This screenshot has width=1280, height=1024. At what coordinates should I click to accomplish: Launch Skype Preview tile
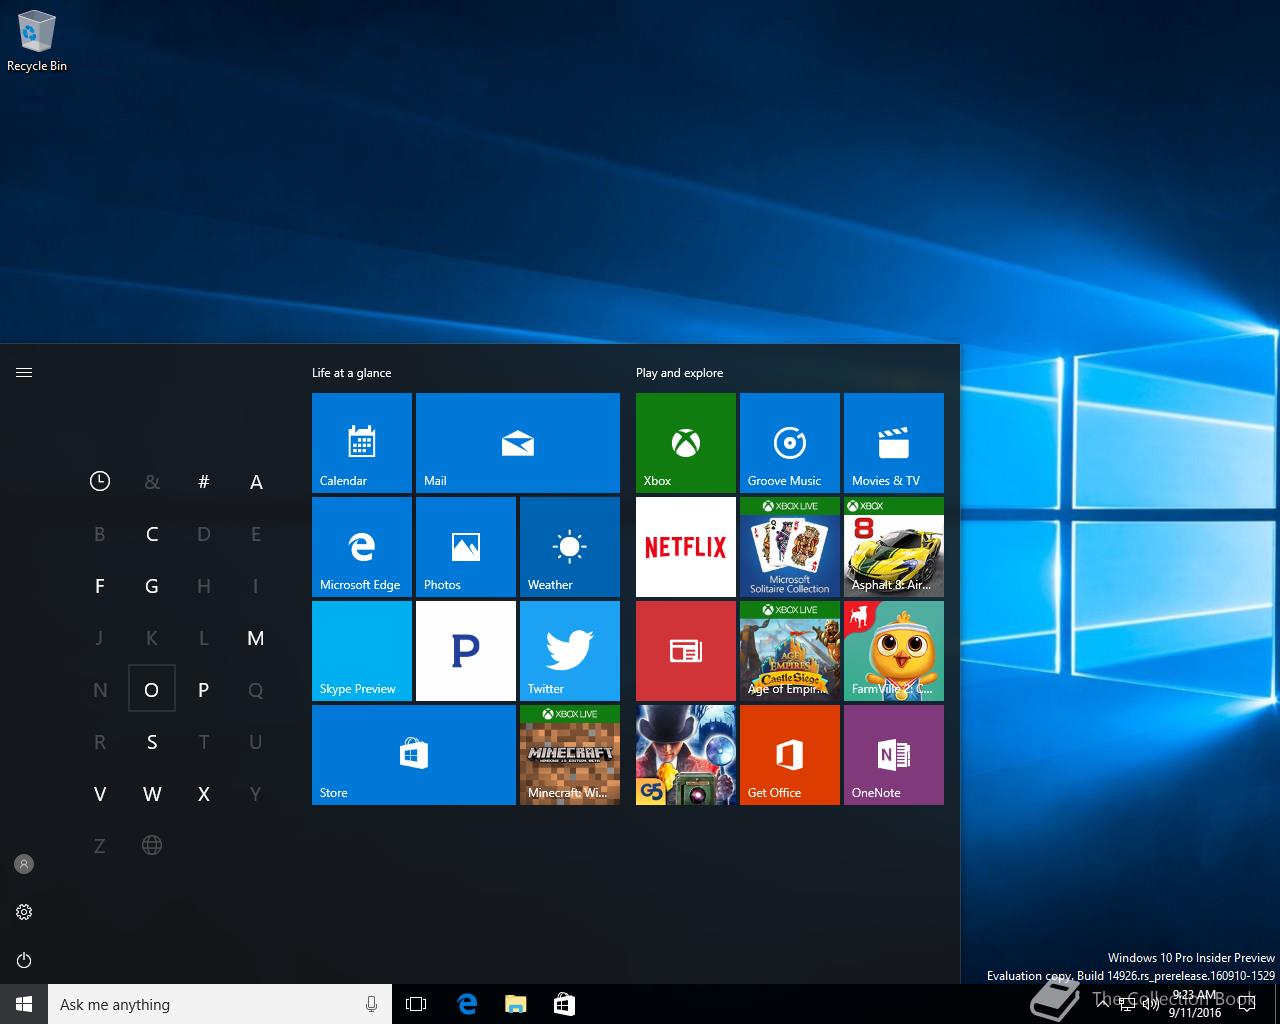tap(362, 651)
